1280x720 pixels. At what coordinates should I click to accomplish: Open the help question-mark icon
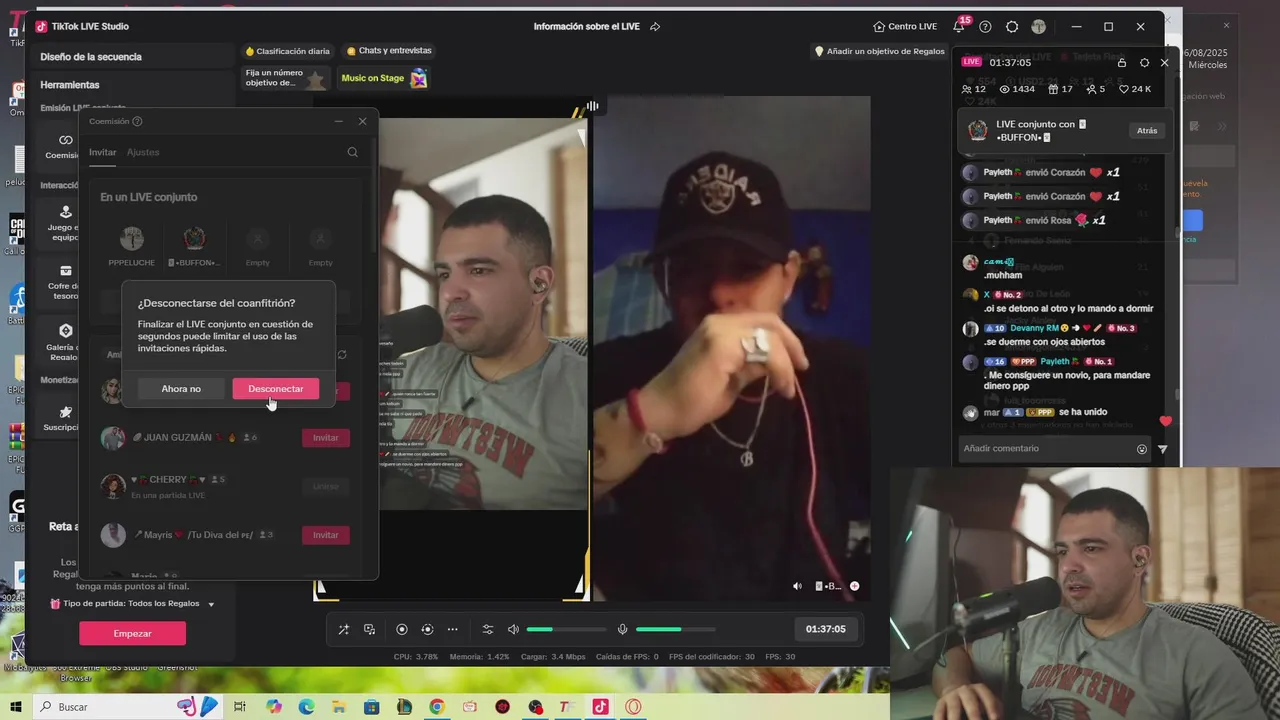click(986, 27)
